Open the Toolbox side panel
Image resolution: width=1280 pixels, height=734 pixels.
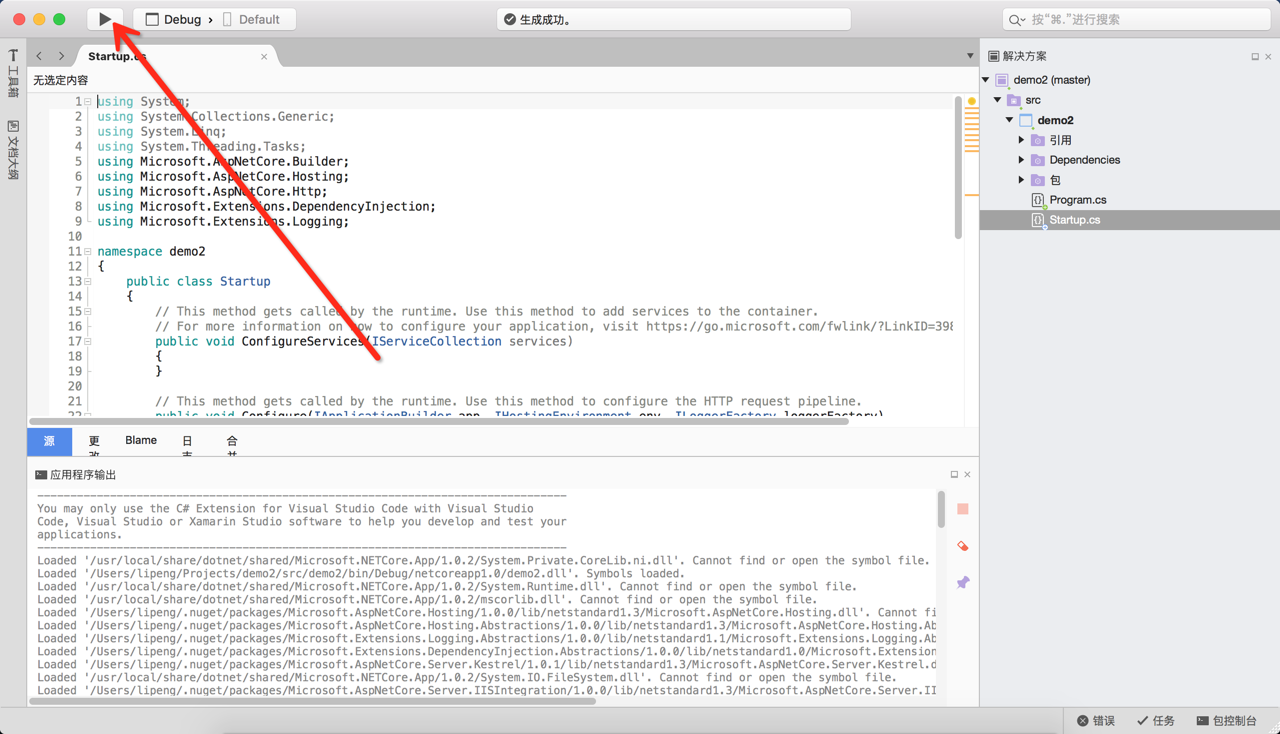click(13, 74)
